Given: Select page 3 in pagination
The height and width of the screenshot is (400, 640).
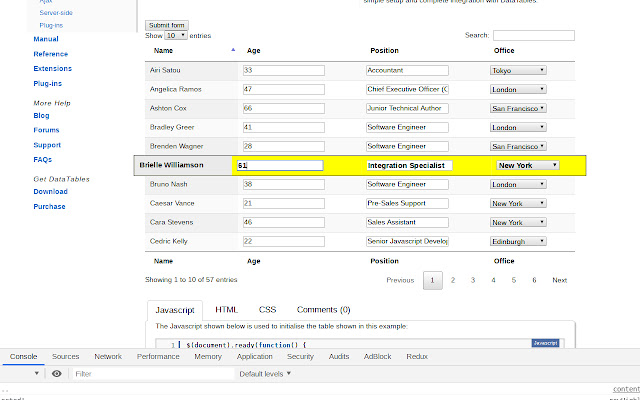Looking at the screenshot, I should click(x=473, y=280).
